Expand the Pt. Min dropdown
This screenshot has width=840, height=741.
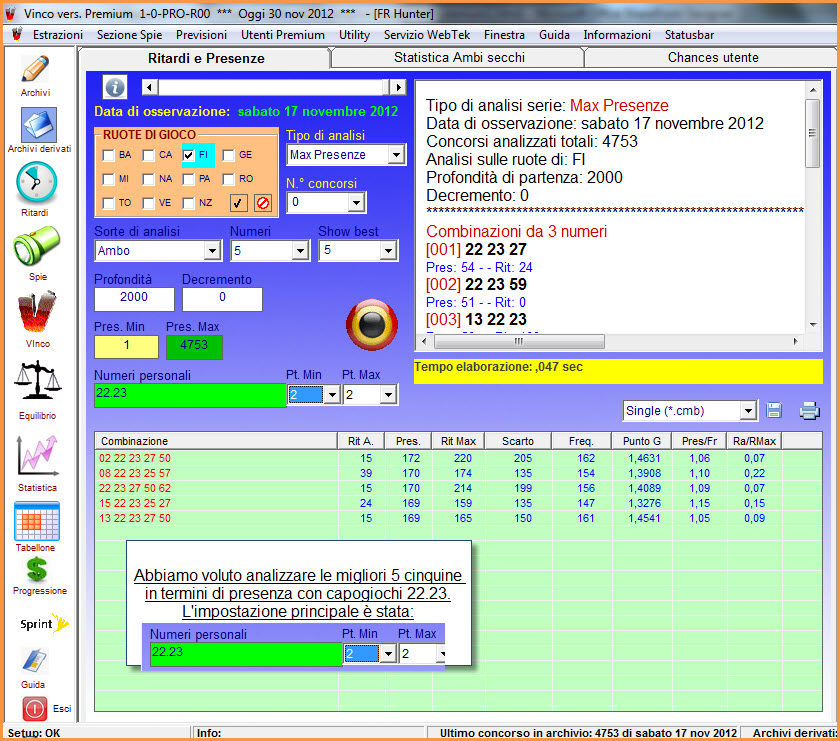pyautogui.click(x=332, y=395)
